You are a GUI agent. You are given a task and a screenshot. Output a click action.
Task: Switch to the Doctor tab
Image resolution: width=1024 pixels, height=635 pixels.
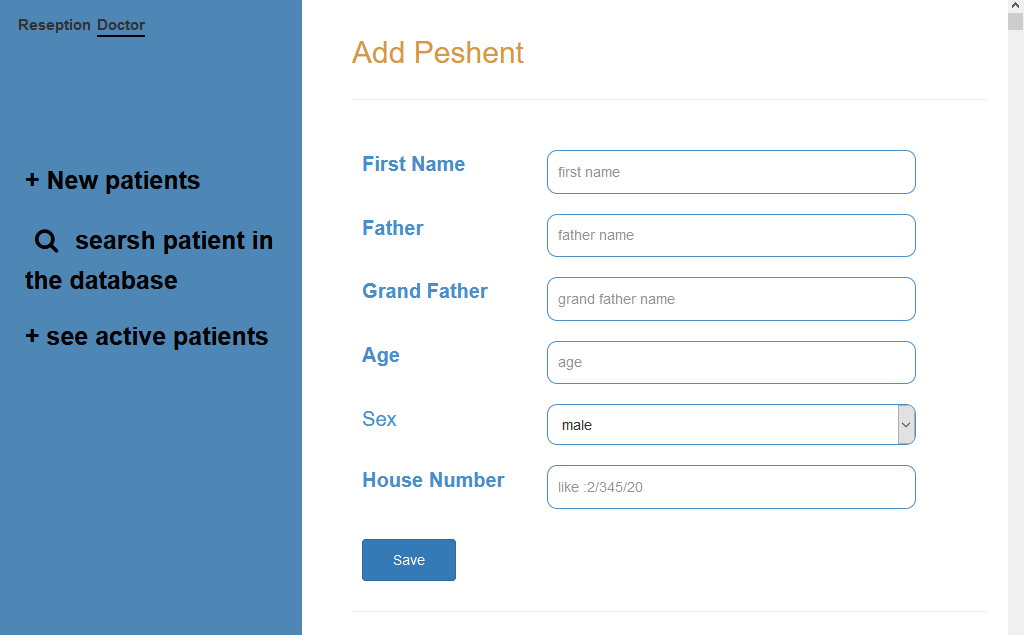[x=120, y=25]
